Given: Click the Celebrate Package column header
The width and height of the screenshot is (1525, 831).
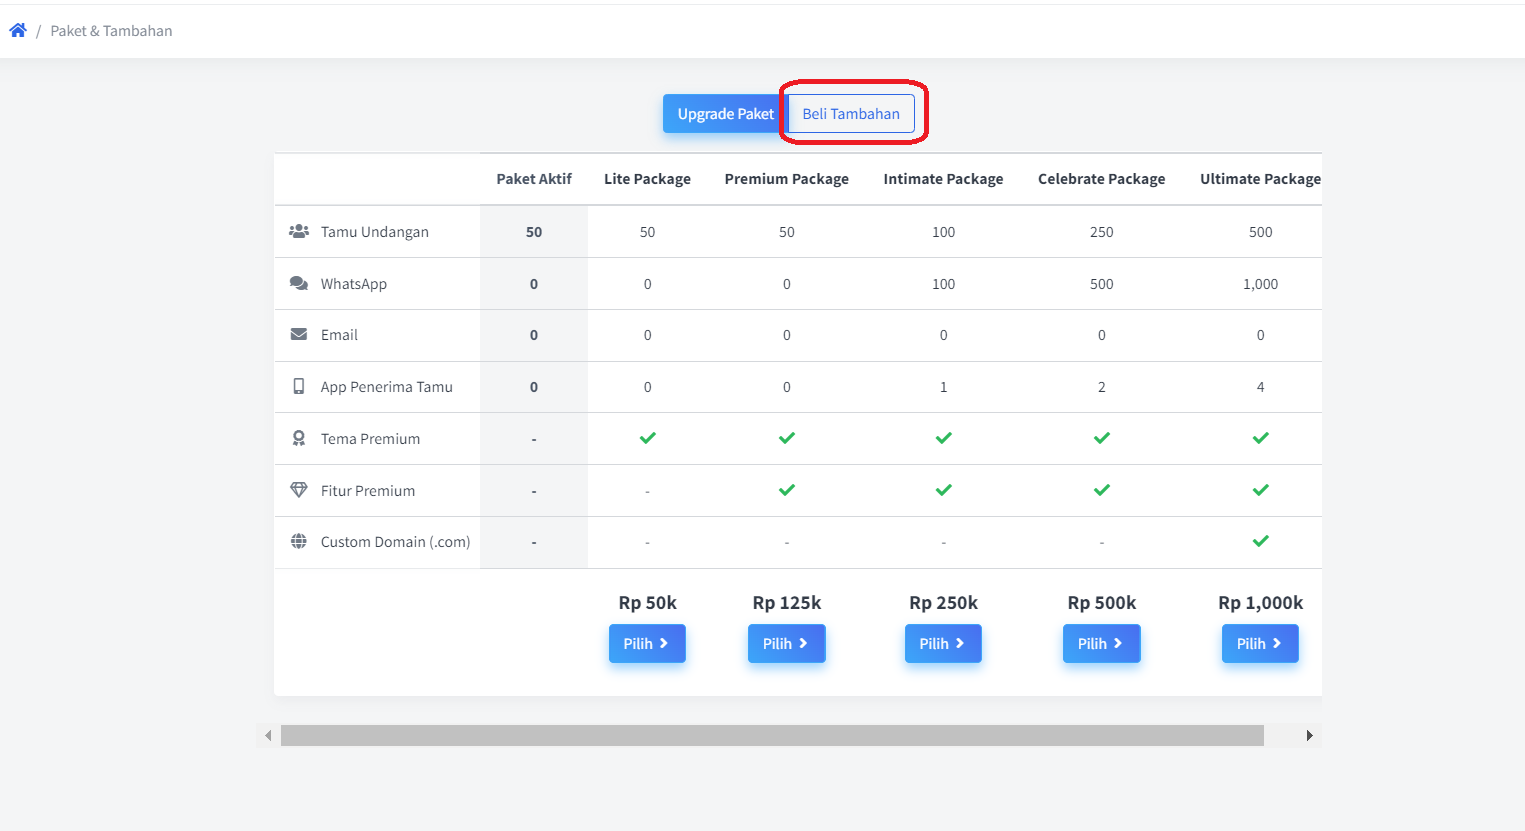Looking at the screenshot, I should point(1101,179).
